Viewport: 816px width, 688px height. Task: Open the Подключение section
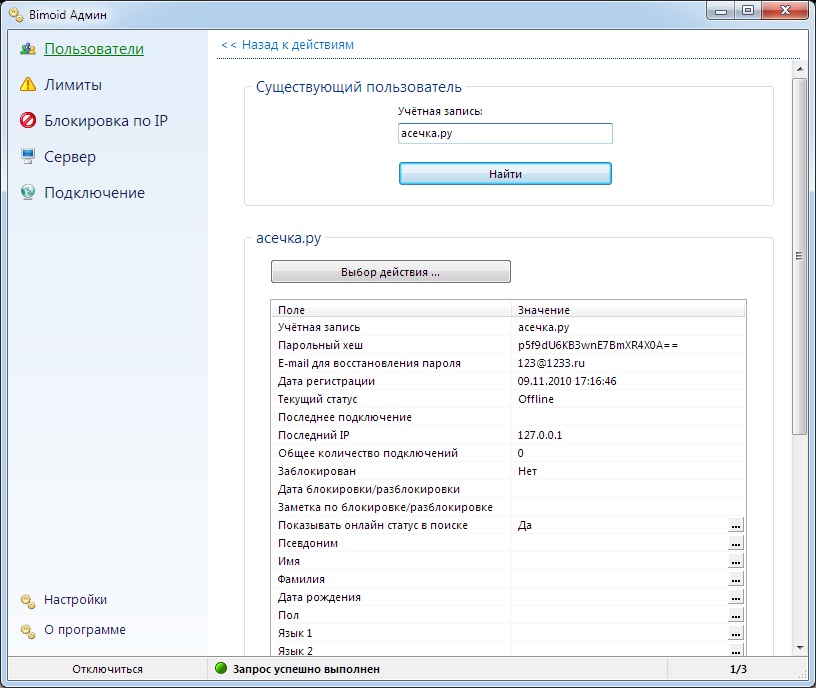click(94, 193)
